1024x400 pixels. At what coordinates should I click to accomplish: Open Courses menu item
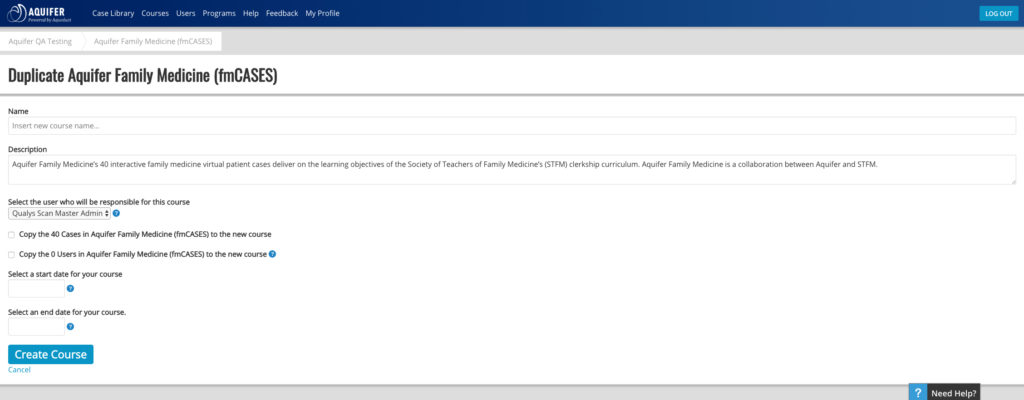tap(155, 13)
